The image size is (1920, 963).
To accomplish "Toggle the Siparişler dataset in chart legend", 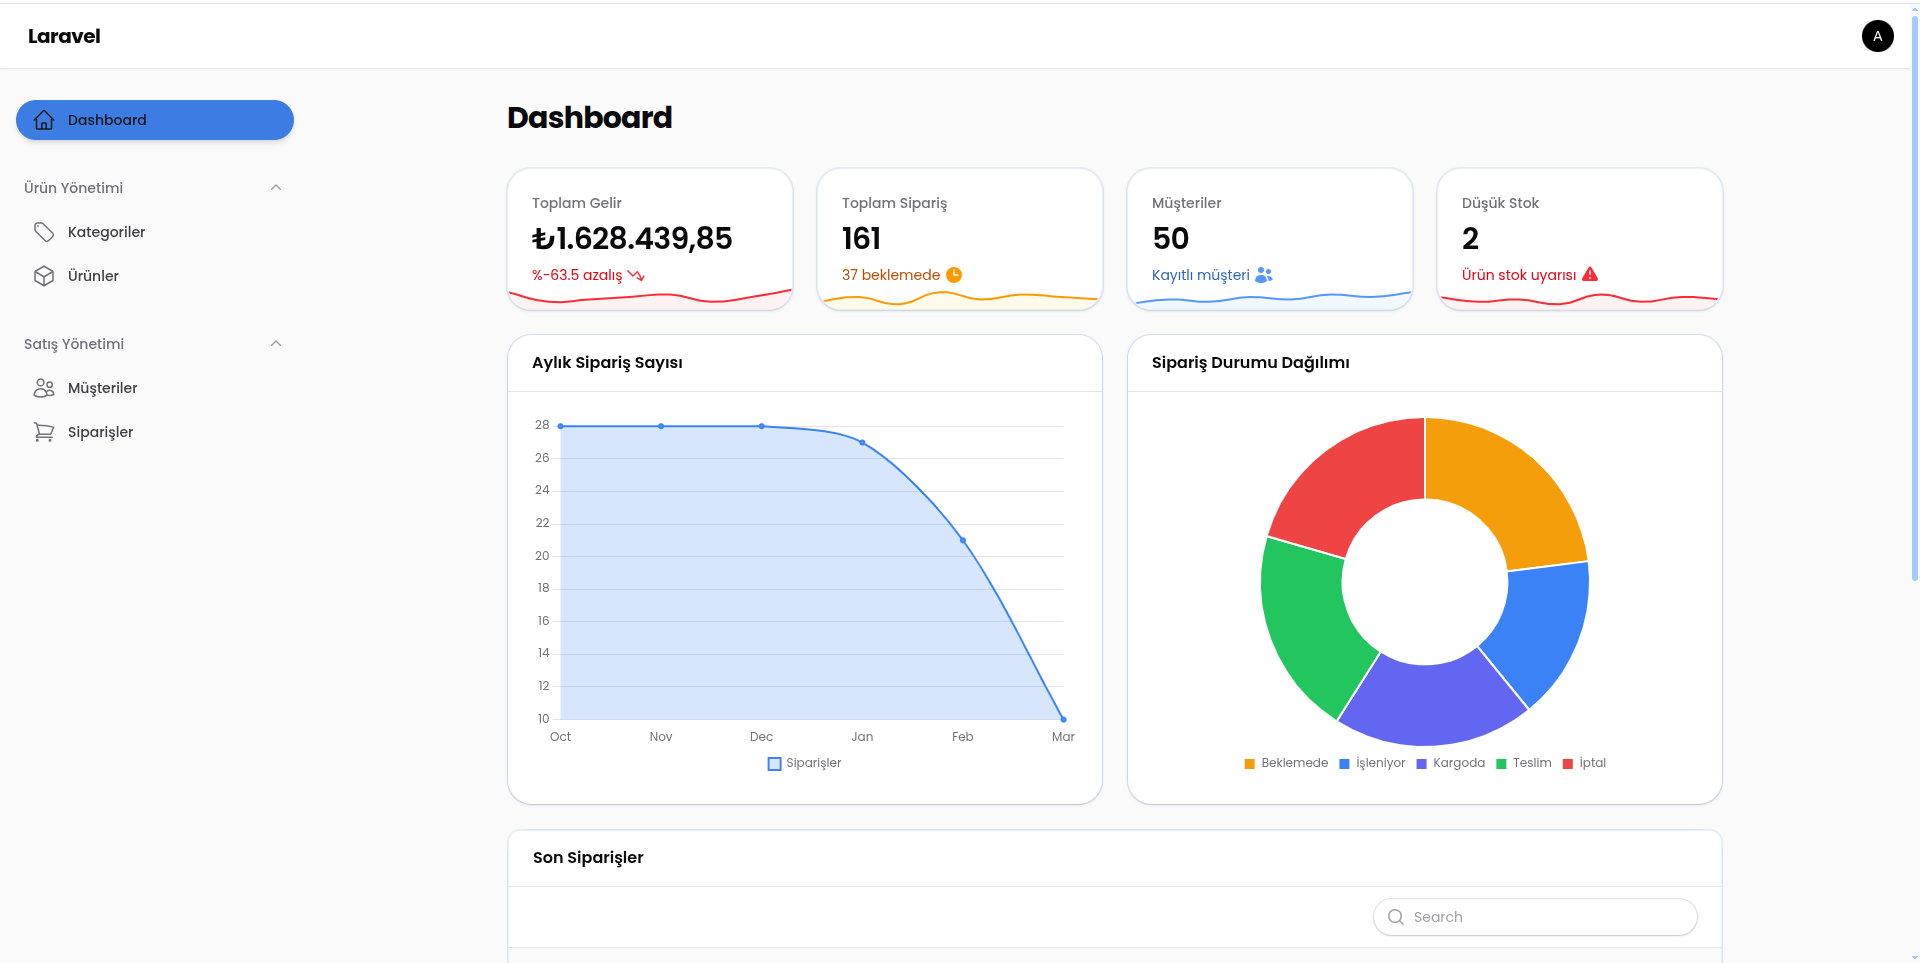I will pyautogui.click(x=804, y=763).
